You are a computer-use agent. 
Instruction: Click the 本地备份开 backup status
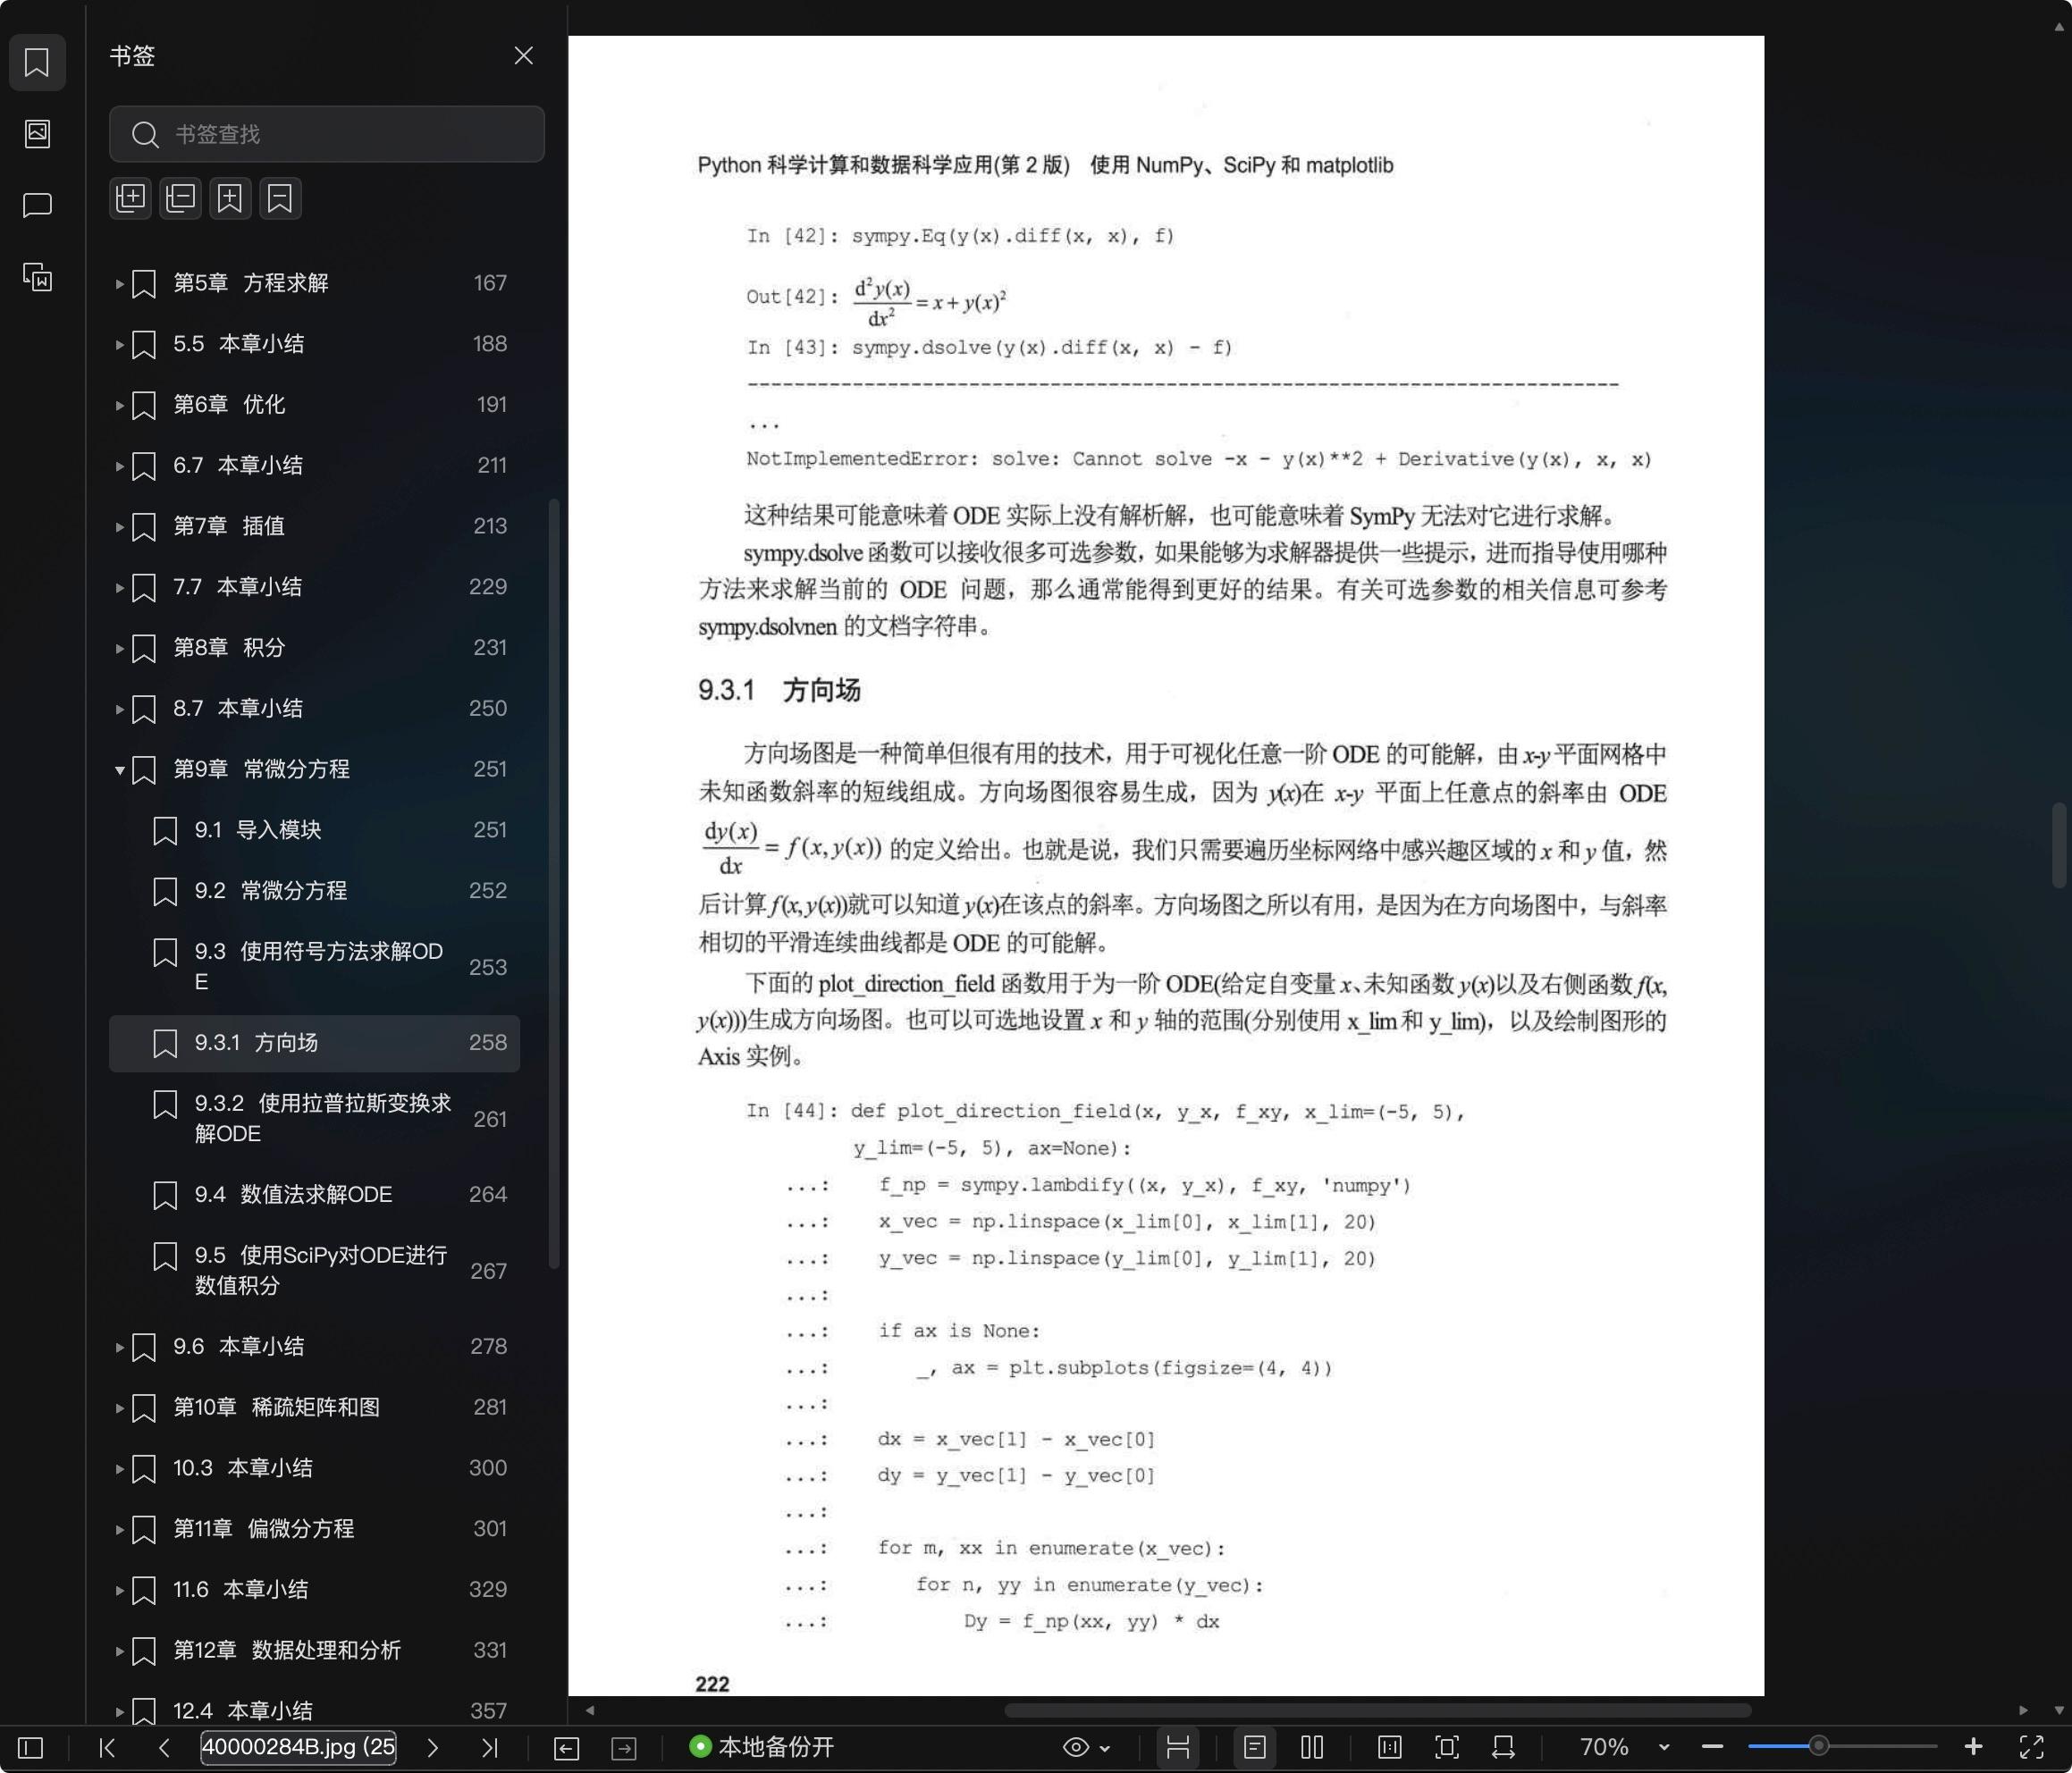(762, 1747)
